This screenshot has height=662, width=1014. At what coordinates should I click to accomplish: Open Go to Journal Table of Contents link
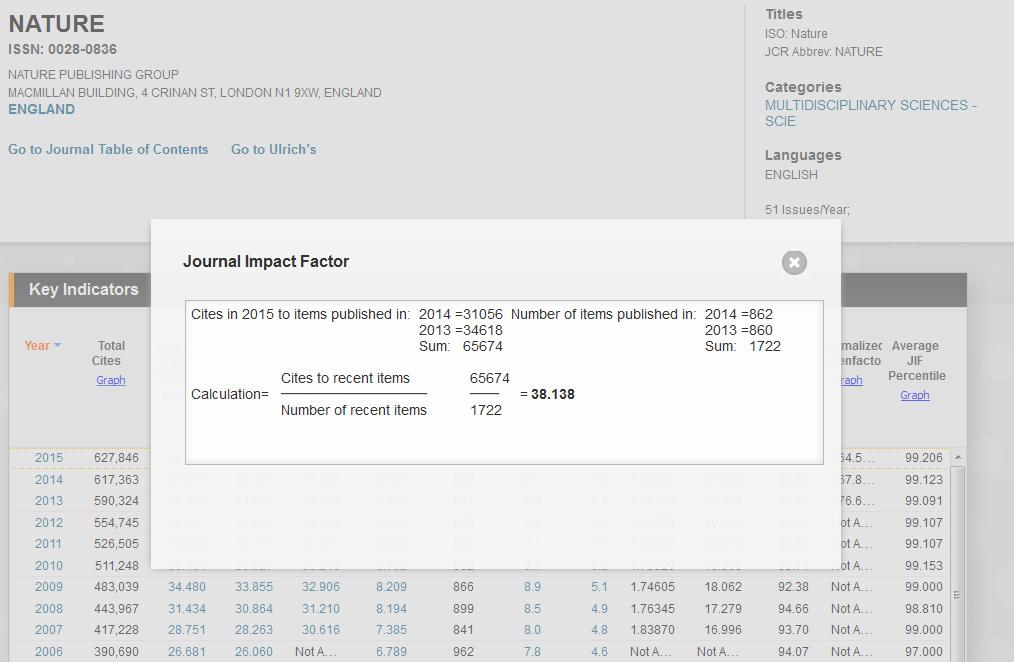[108, 149]
